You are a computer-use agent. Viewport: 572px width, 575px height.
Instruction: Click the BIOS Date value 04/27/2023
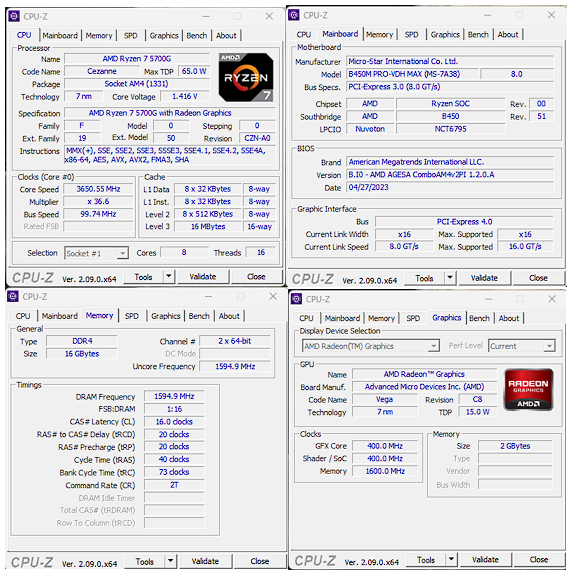[x=450, y=187]
